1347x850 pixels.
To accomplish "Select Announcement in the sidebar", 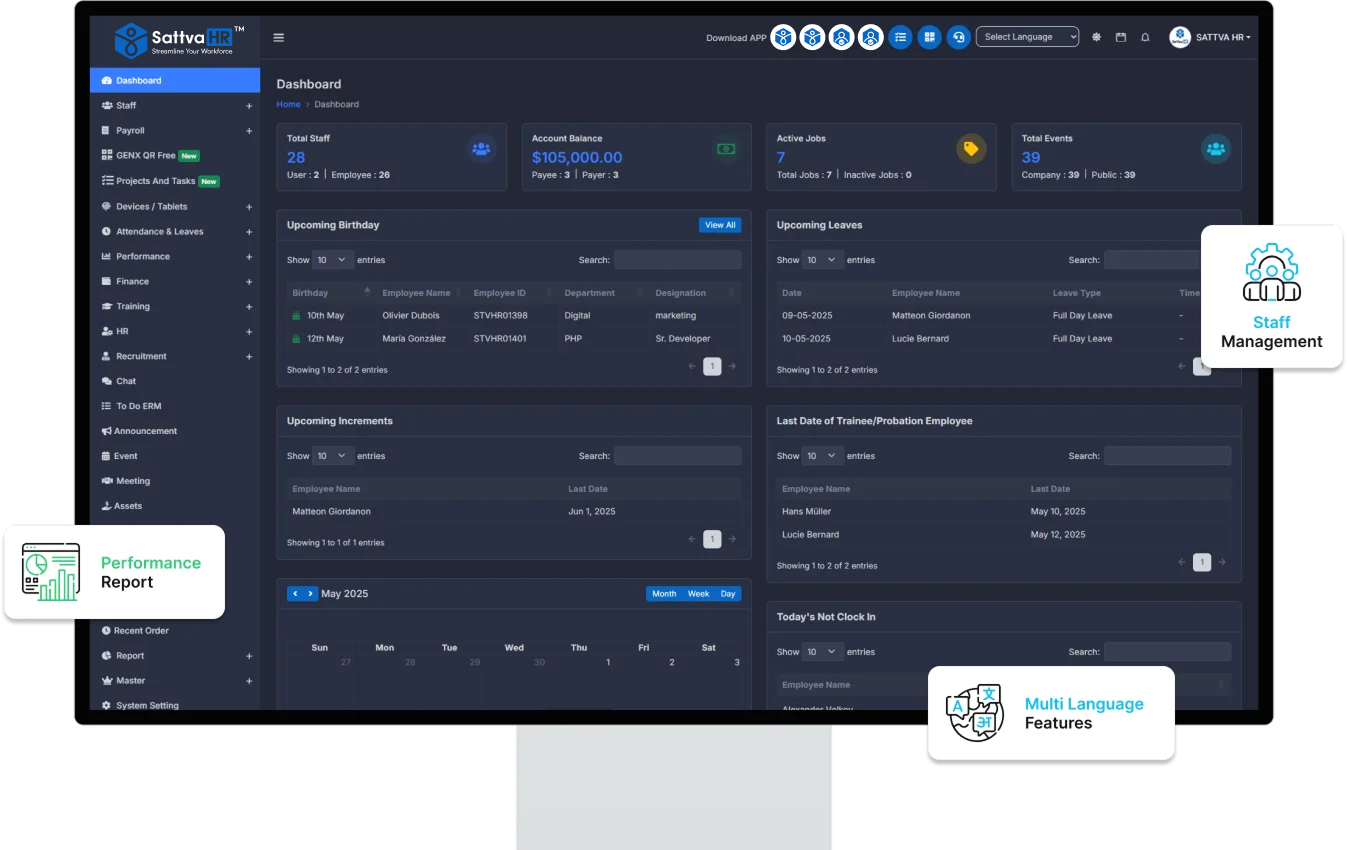I will pos(145,431).
